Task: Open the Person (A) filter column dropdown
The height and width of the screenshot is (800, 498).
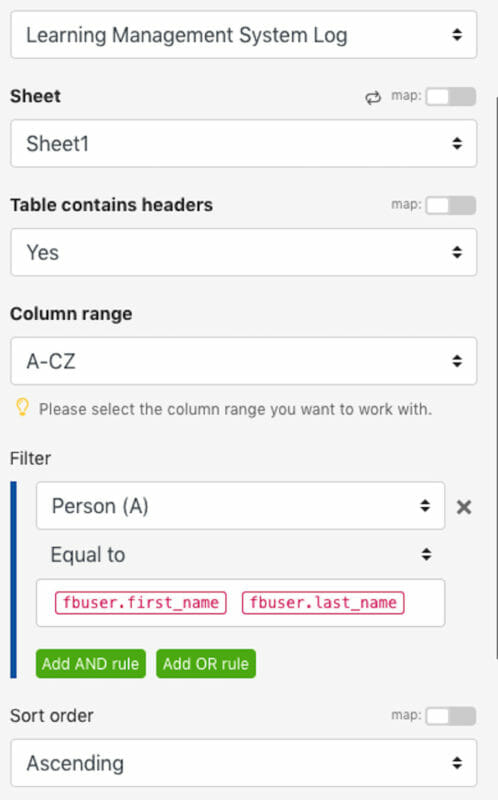Action: click(240, 506)
